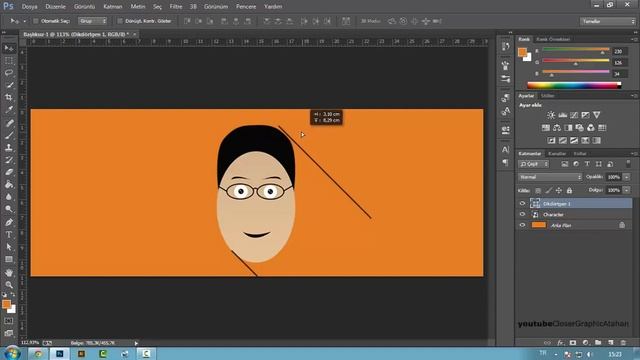
Task: Add Curves adjustment in Ayarlar panel
Action: (x=574, y=115)
